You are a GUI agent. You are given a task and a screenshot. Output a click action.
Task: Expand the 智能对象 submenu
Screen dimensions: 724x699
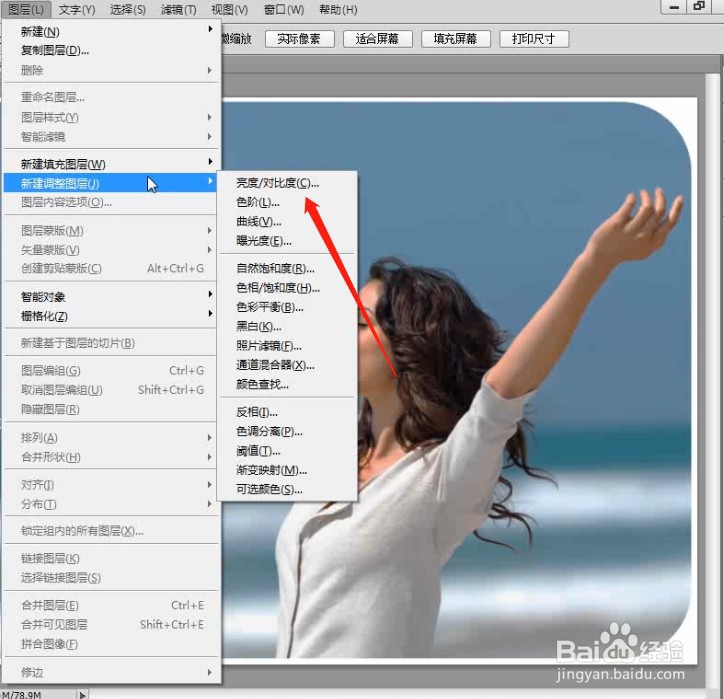[111, 296]
